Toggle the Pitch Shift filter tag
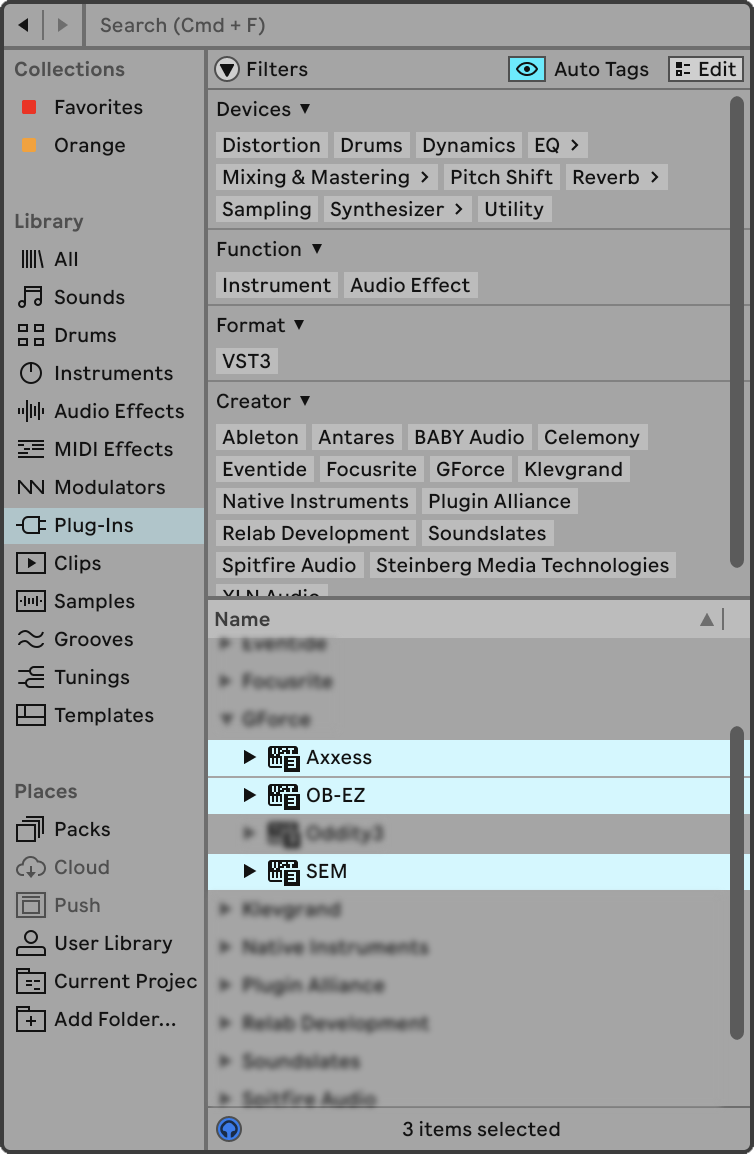Screen dimensions: 754x1154 coord(501,177)
